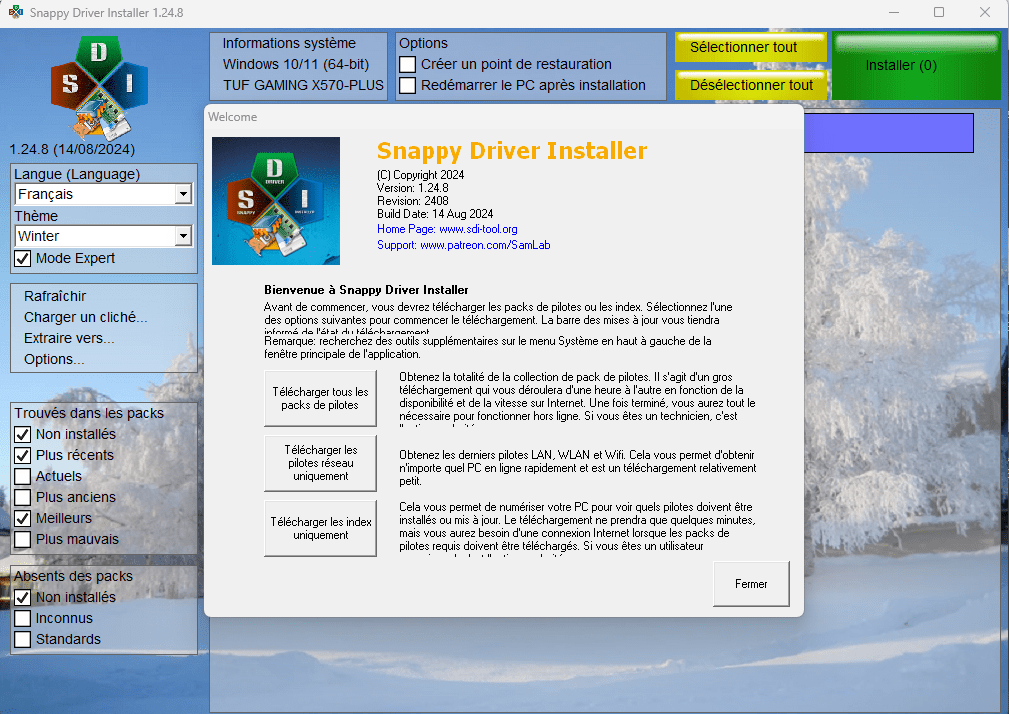The height and width of the screenshot is (714, 1009).
Task: Click the green Installer (0) button
Action: 915,66
